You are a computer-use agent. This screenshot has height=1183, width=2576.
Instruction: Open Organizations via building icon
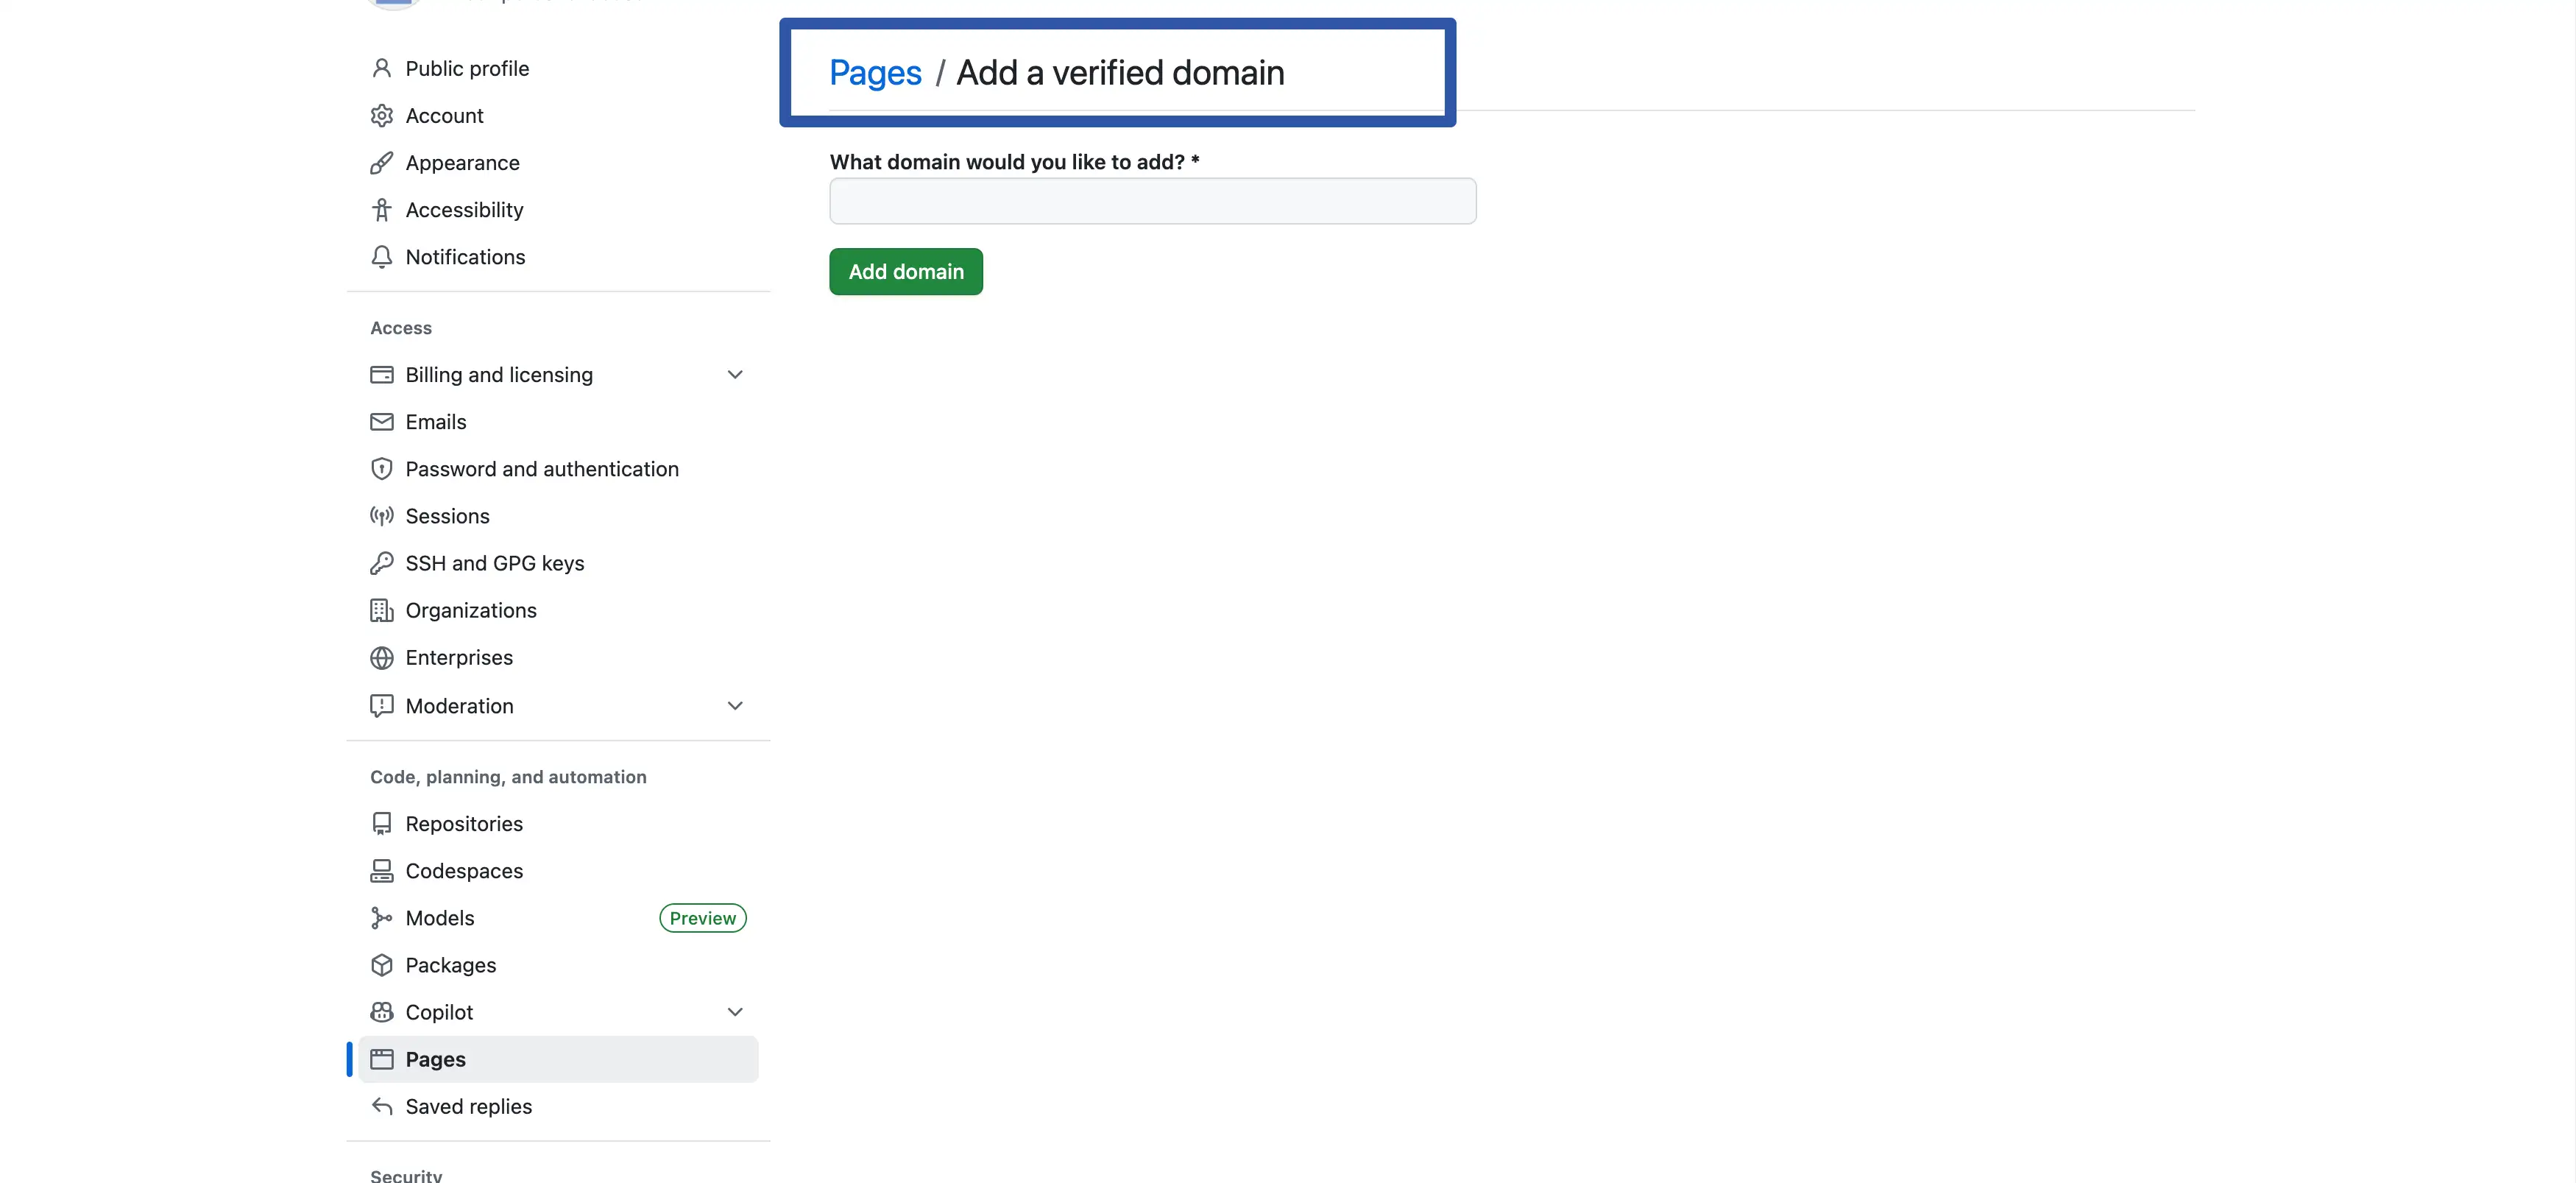pos(382,610)
